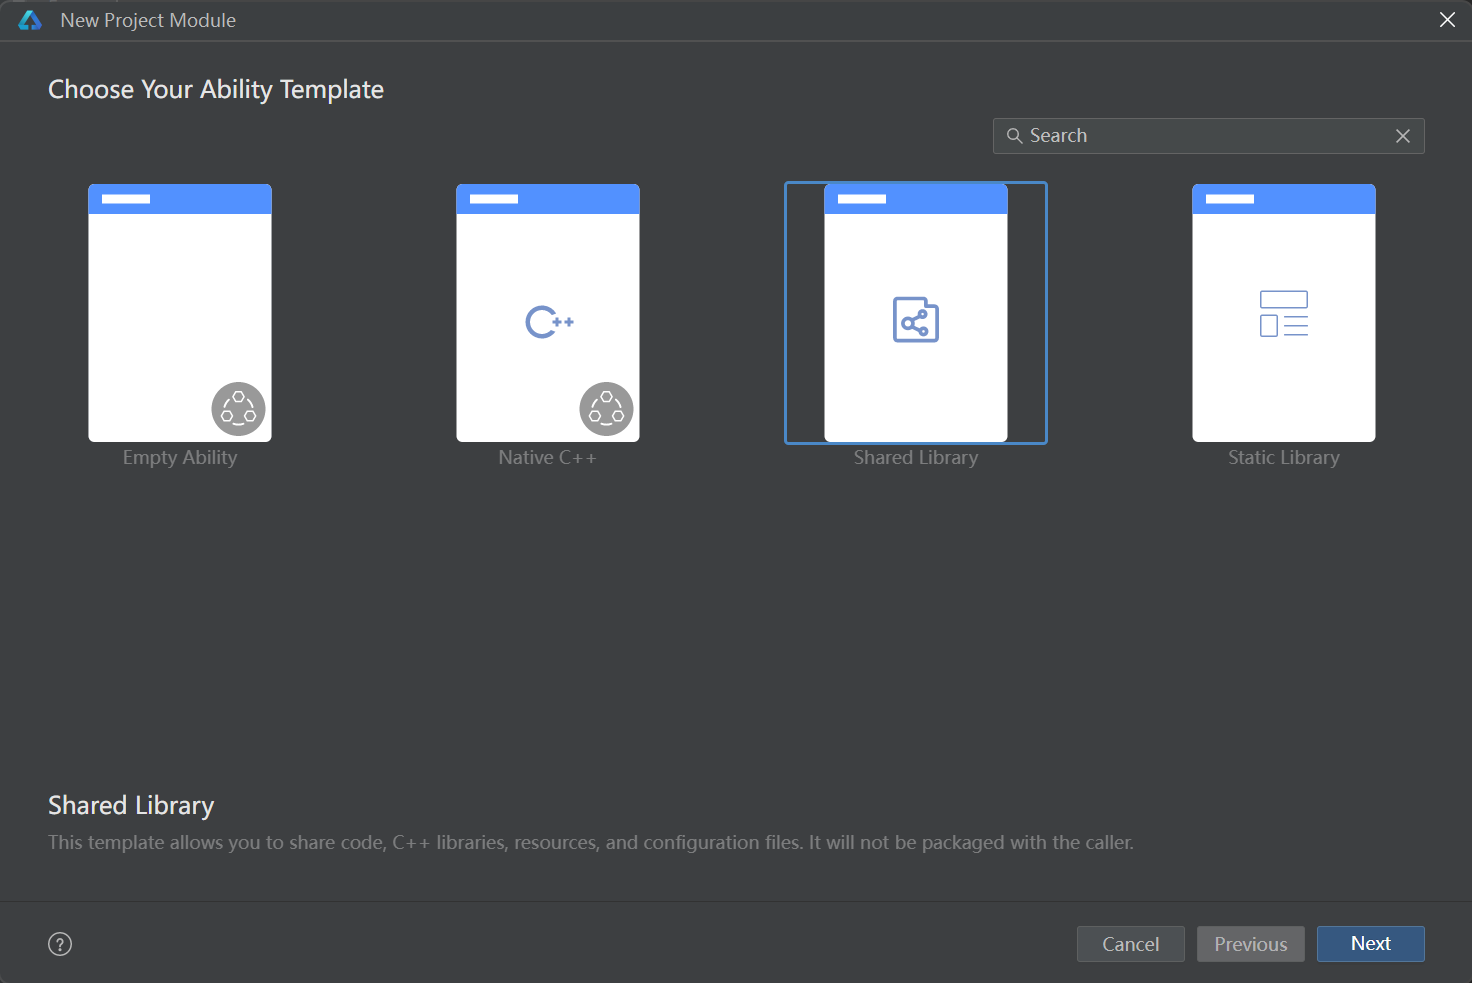Click the share icon on the Shared Library card
Viewport: 1472px width, 983px height.
[915, 320]
